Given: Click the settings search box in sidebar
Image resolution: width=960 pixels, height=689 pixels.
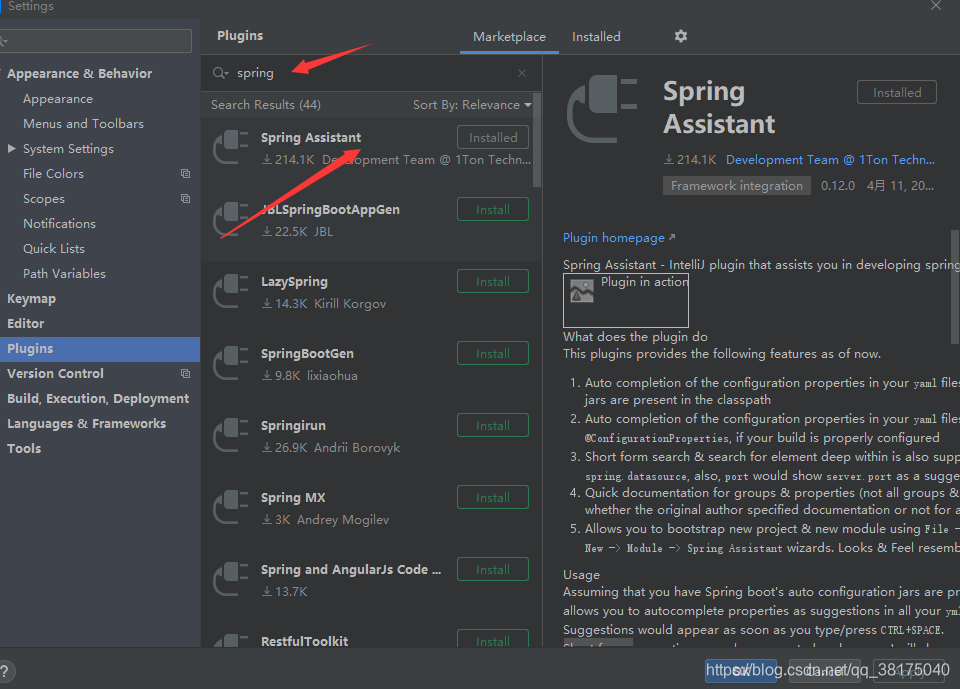Looking at the screenshot, I should [96, 41].
